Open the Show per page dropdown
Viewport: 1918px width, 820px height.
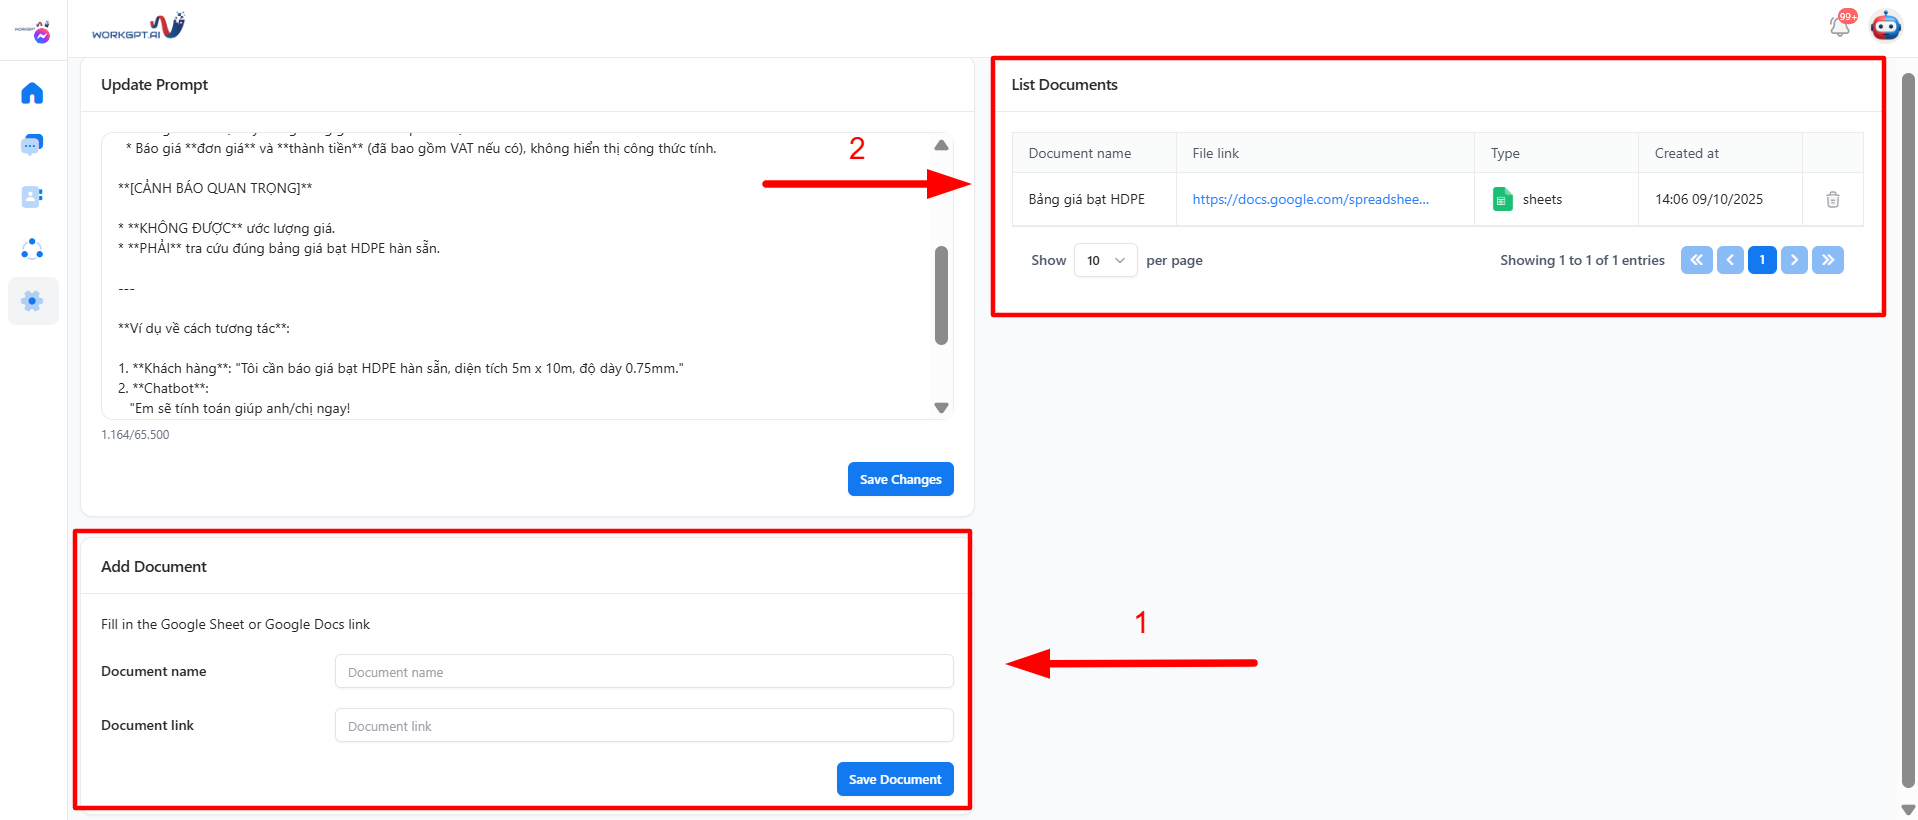(x=1104, y=260)
